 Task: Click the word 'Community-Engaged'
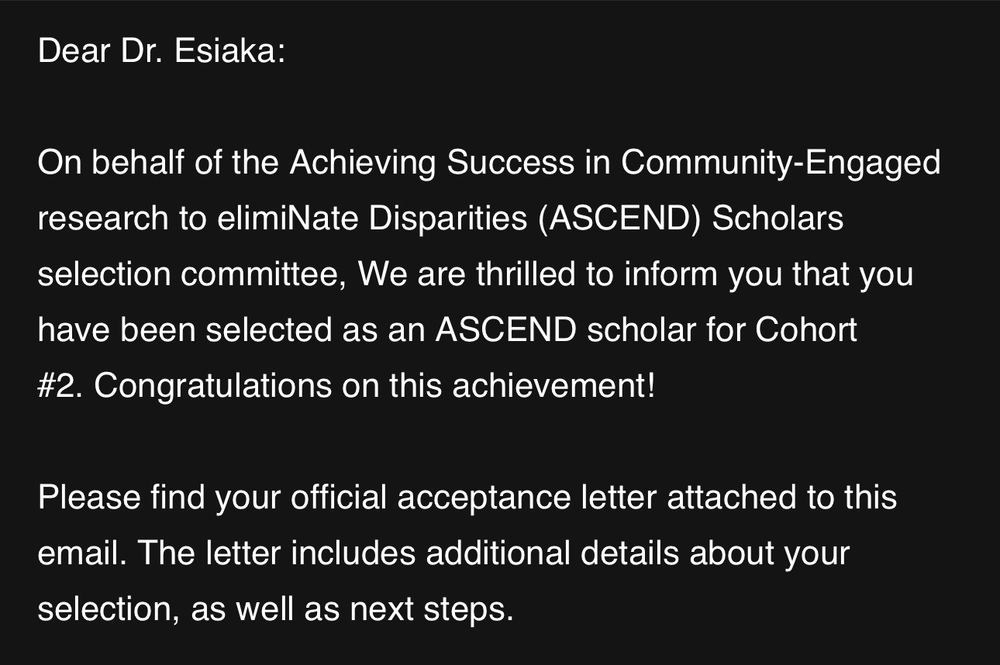click(781, 162)
